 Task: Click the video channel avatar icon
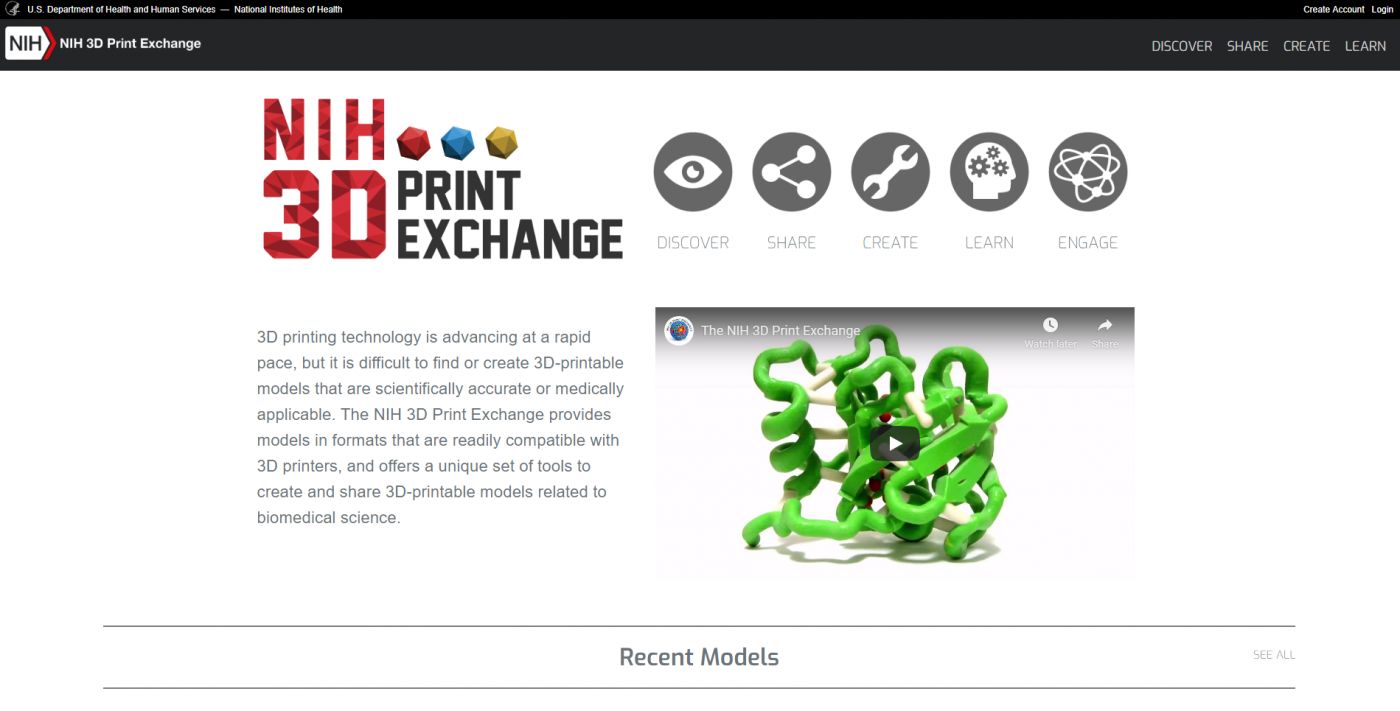point(679,331)
